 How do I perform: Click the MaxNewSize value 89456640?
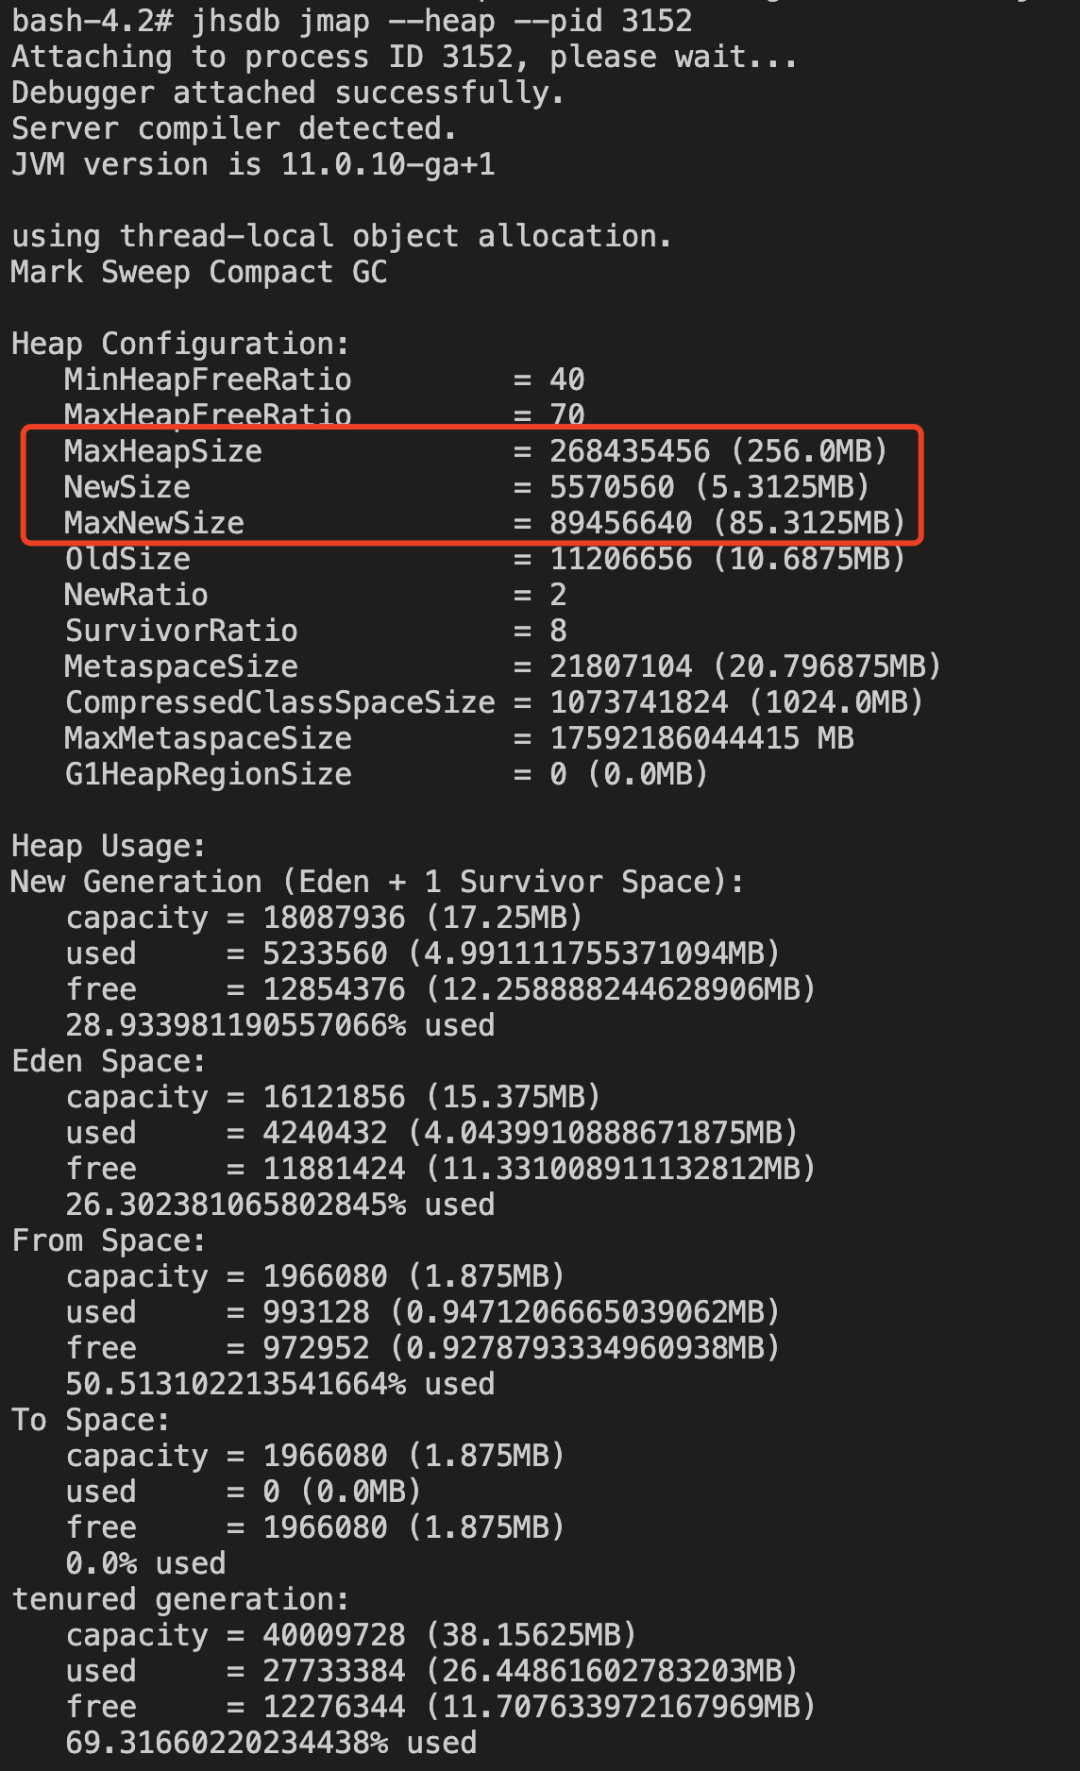pyautogui.click(x=620, y=523)
